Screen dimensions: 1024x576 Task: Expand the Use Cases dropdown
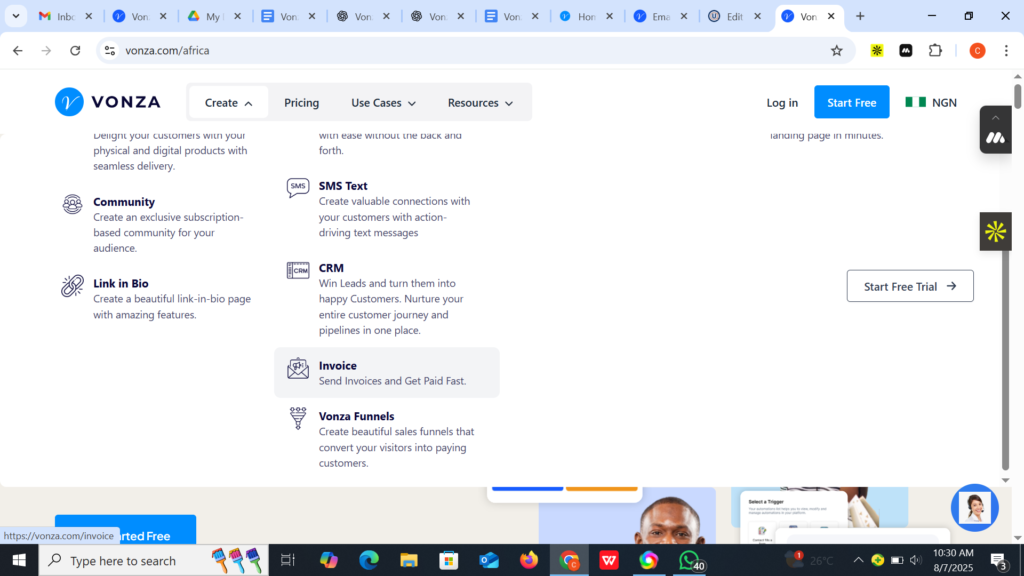(383, 103)
